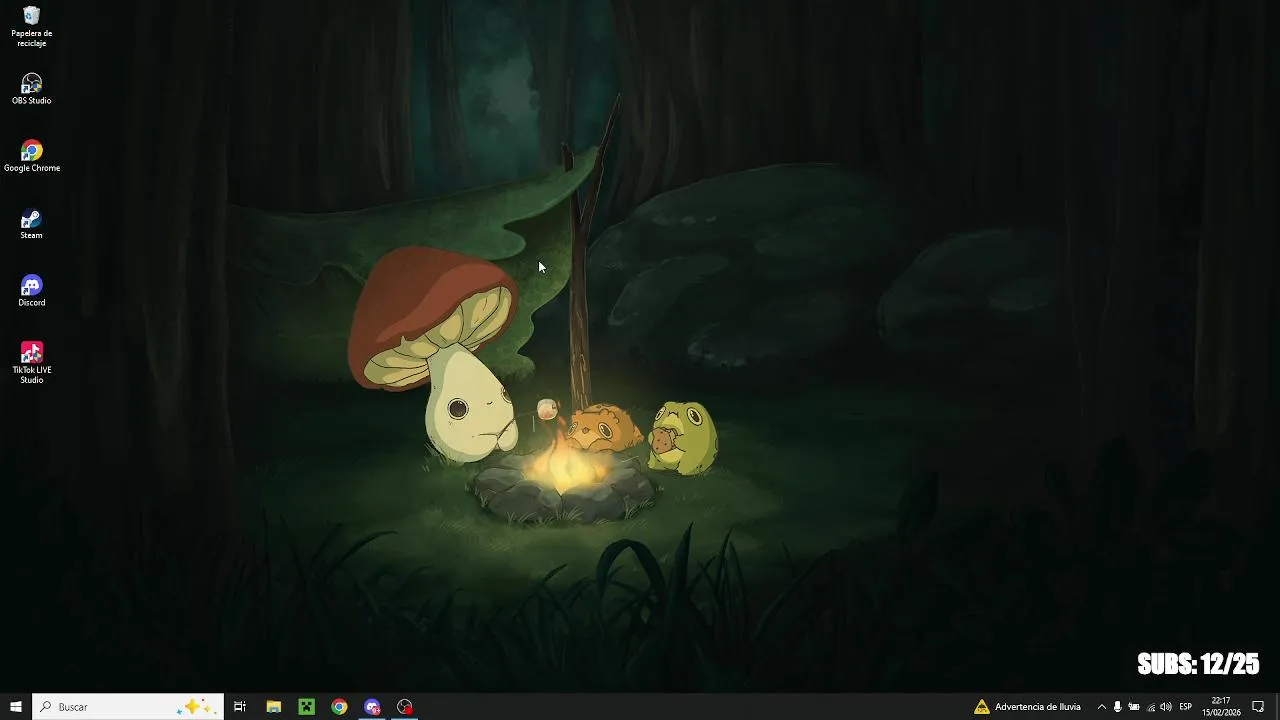The height and width of the screenshot is (720, 1280).
Task: Click the Buscar search box in taskbar
Action: point(127,706)
